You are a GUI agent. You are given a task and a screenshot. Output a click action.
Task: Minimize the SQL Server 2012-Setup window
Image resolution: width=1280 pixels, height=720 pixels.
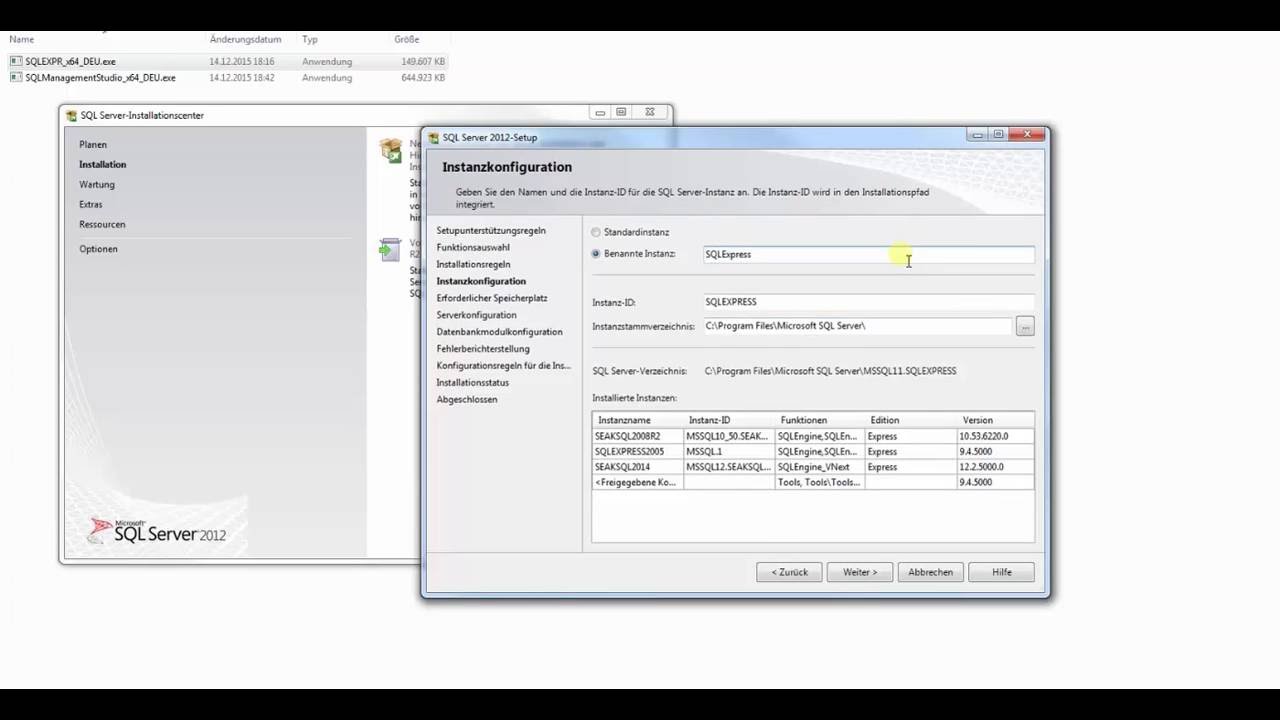[977, 134]
